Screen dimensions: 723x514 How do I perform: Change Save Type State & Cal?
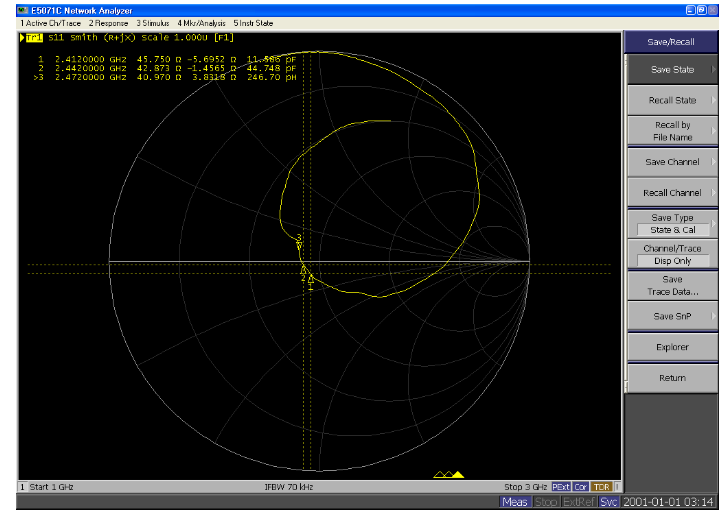672,224
